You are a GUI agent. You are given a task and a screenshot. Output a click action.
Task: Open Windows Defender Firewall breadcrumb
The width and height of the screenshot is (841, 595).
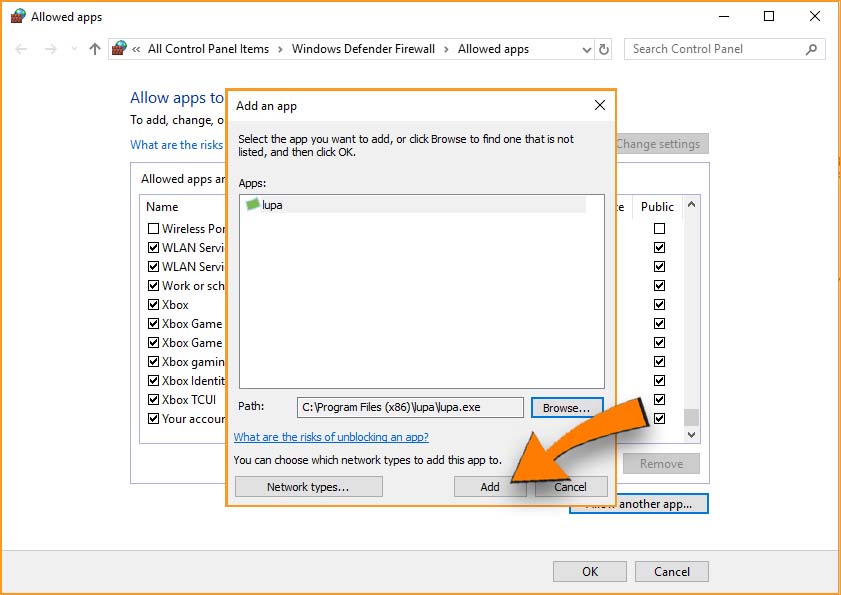pos(363,49)
